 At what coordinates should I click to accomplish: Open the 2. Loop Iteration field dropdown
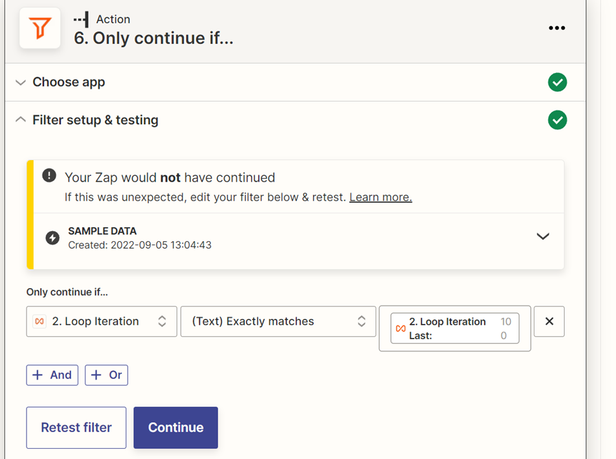pos(101,321)
